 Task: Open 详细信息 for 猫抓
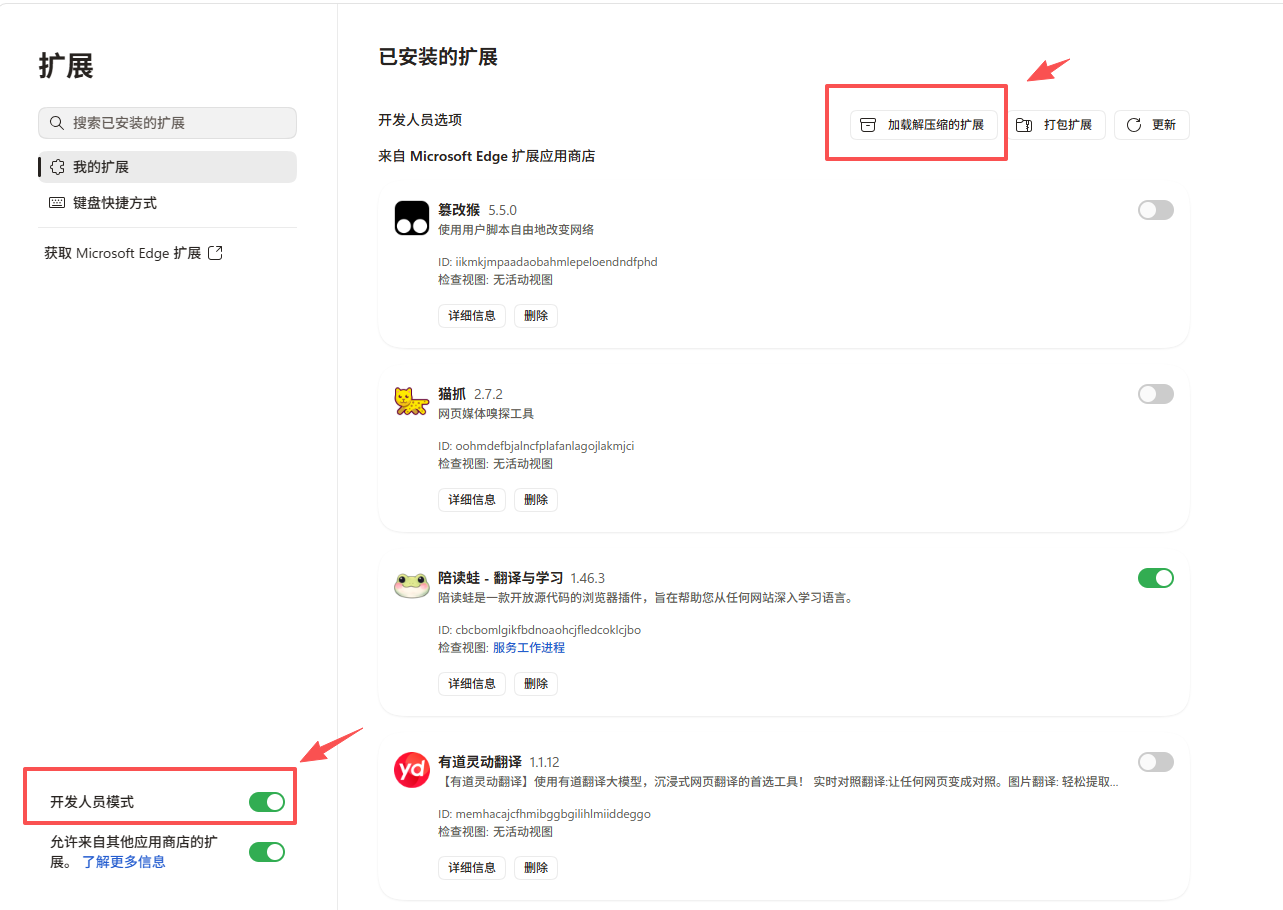coord(472,500)
